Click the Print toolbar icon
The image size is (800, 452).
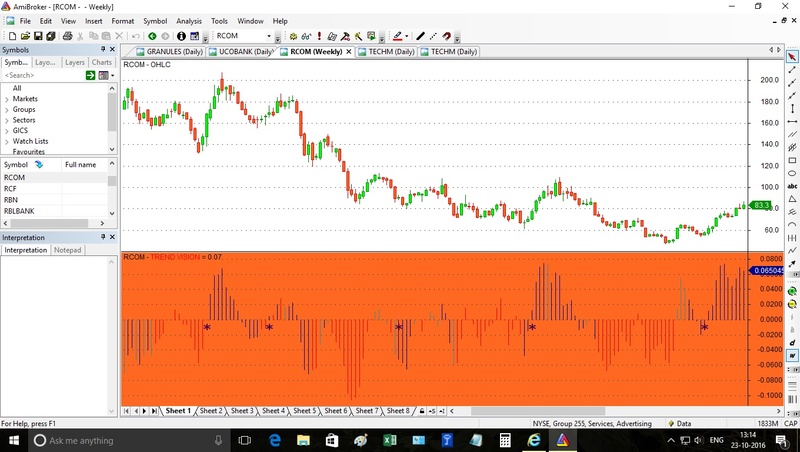point(67,36)
